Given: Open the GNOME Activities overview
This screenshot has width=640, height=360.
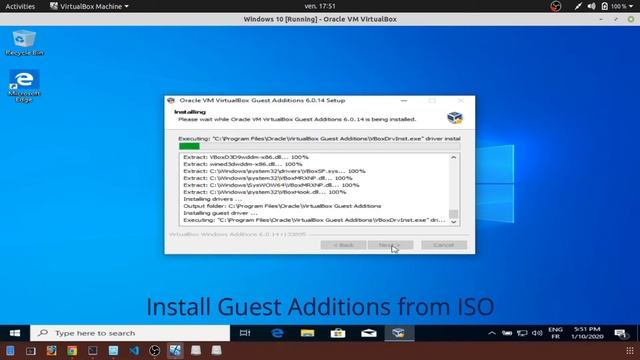Looking at the screenshot, I should point(20,6).
